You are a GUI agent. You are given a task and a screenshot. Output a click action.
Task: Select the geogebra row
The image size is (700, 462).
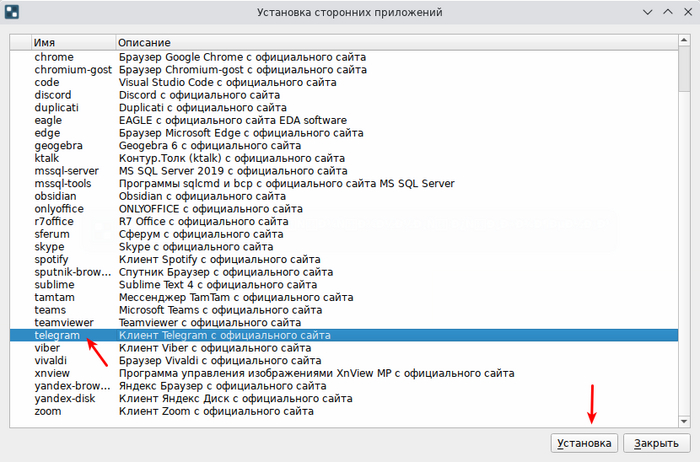(344, 146)
